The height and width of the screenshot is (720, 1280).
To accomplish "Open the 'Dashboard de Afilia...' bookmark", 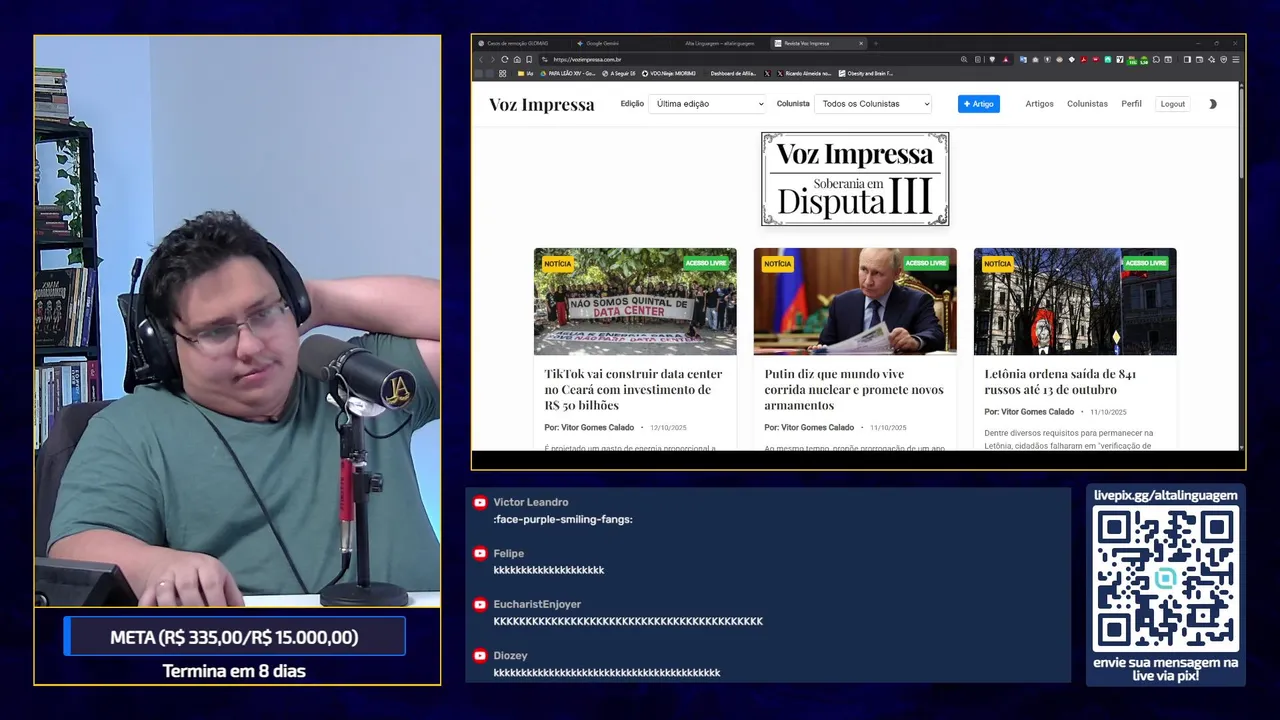I will click(x=733, y=74).
